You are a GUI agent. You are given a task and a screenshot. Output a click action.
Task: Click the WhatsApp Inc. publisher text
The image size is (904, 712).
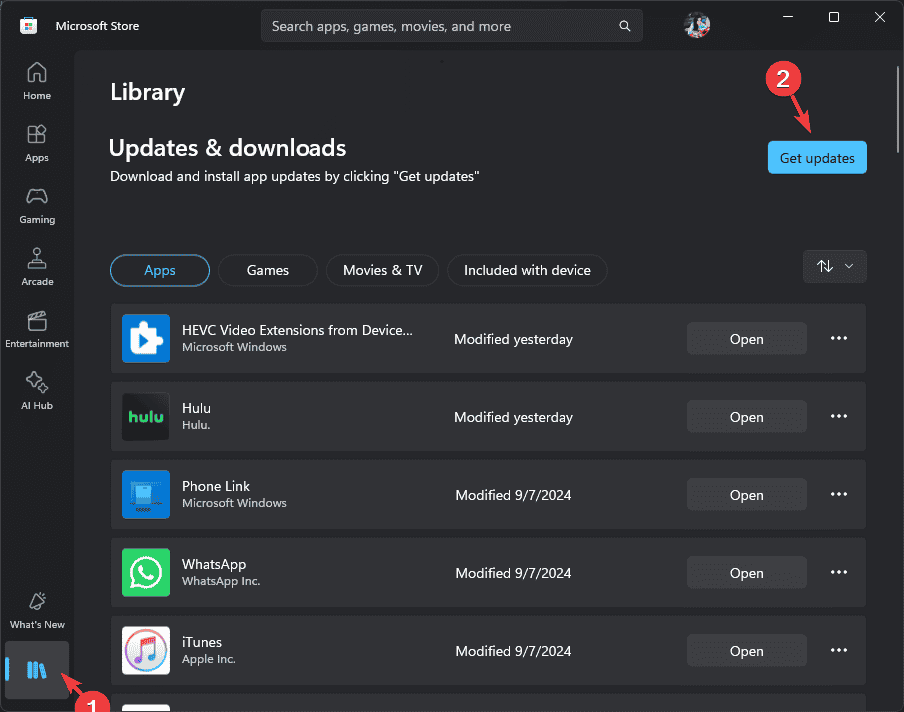[x=221, y=581]
